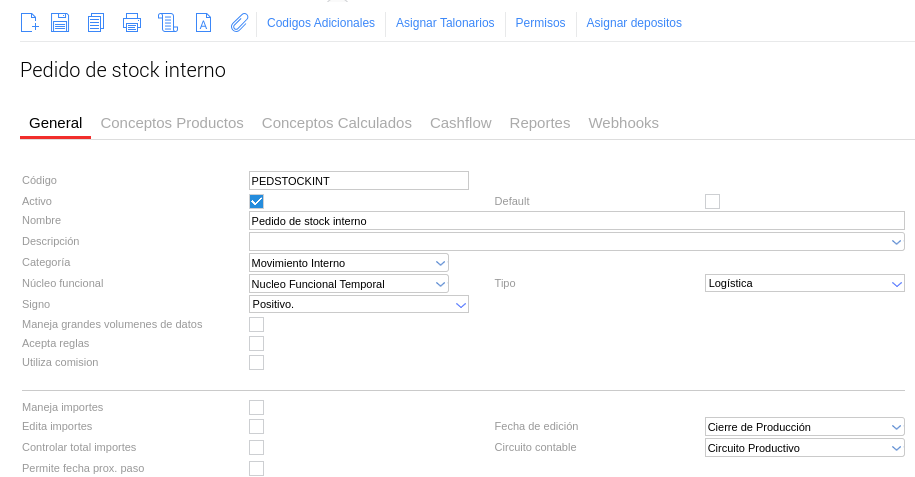This screenshot has height=477, width=915.
Task: Switch to the Conceptos Productos tab
Action: (x=172, y=123)
